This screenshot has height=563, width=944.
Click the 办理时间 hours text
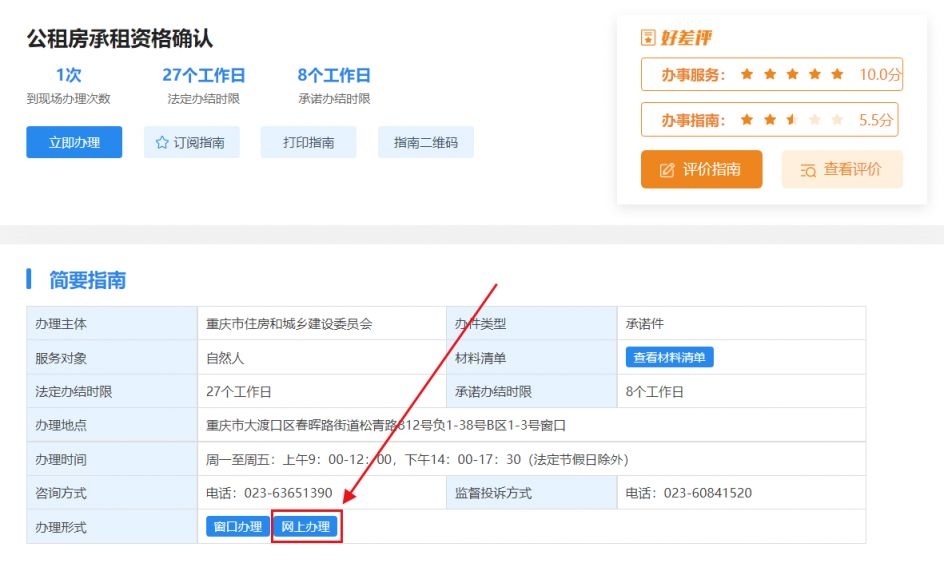point(417,459)
